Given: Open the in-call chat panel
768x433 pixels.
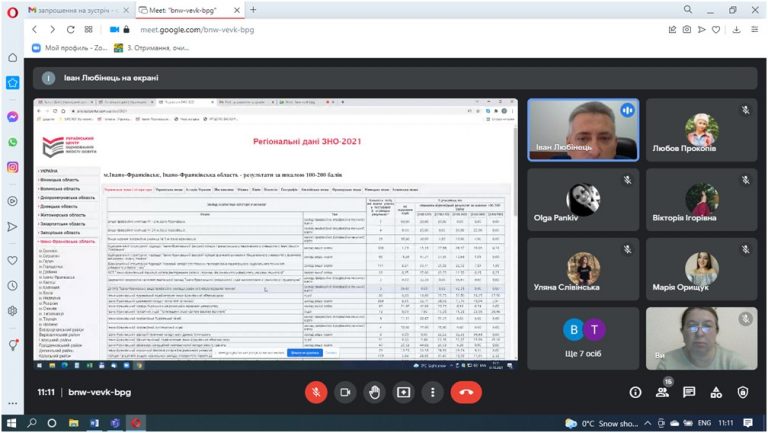Looking at the screenshot, I should pyautogui.click(x=689, y=392).
